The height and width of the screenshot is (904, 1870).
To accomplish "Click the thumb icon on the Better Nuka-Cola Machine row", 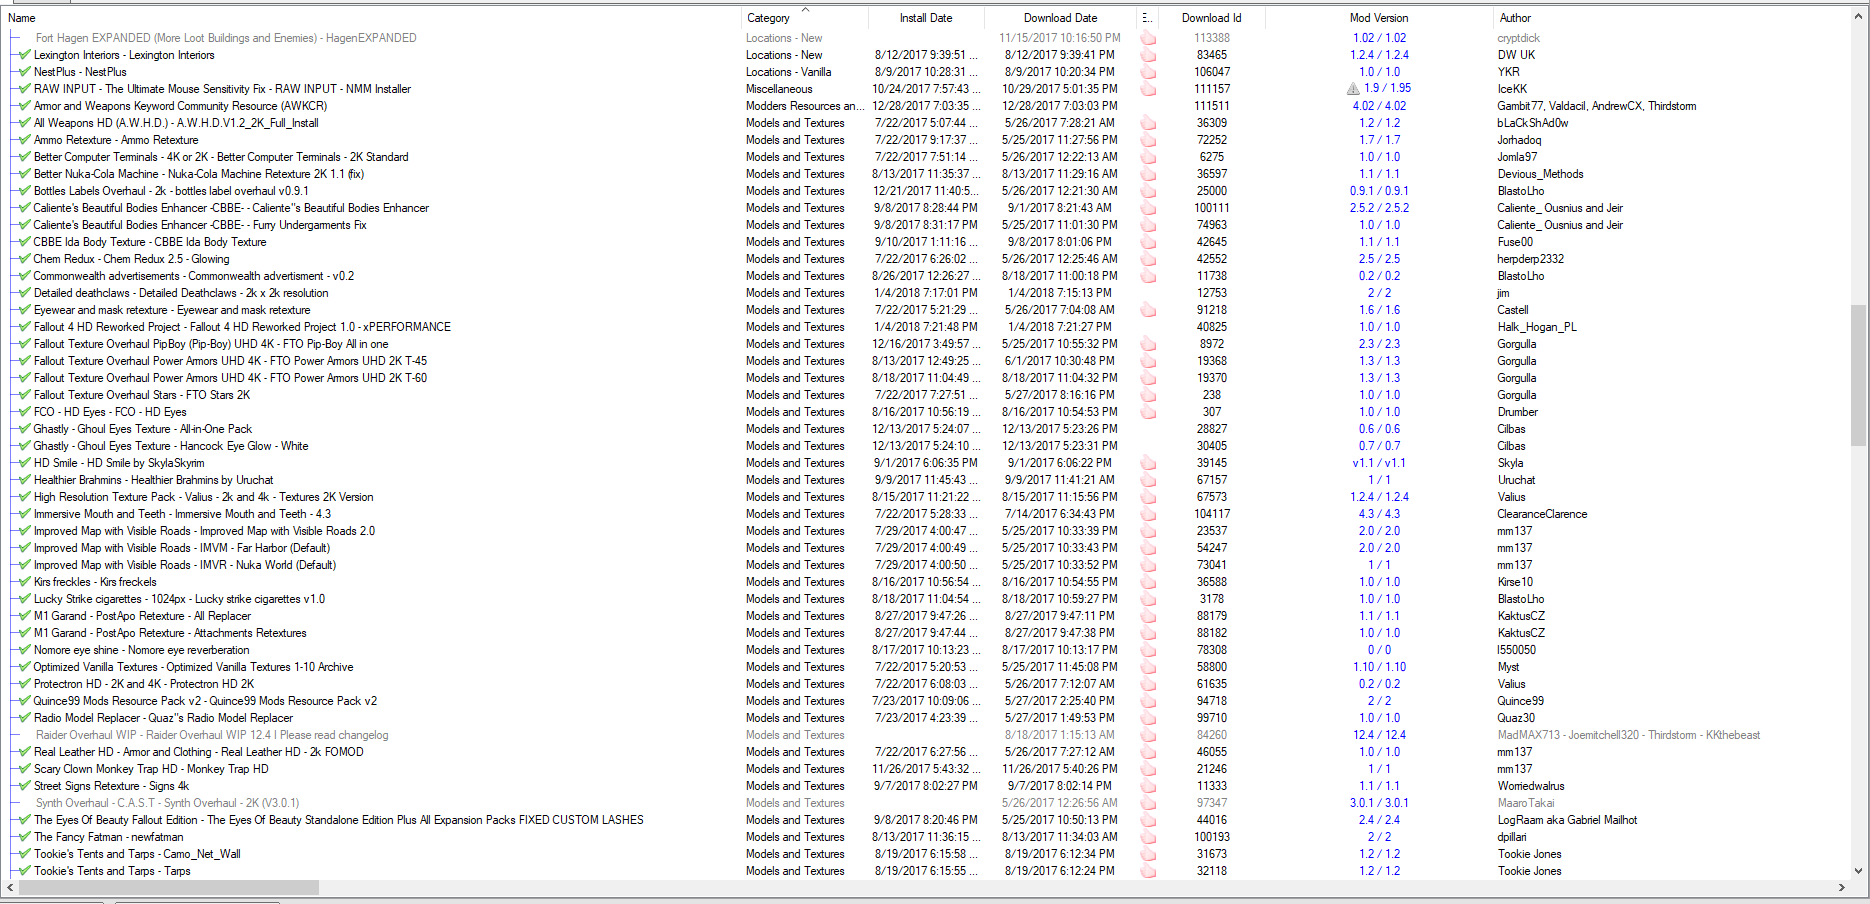I will tap(1148, 174).
